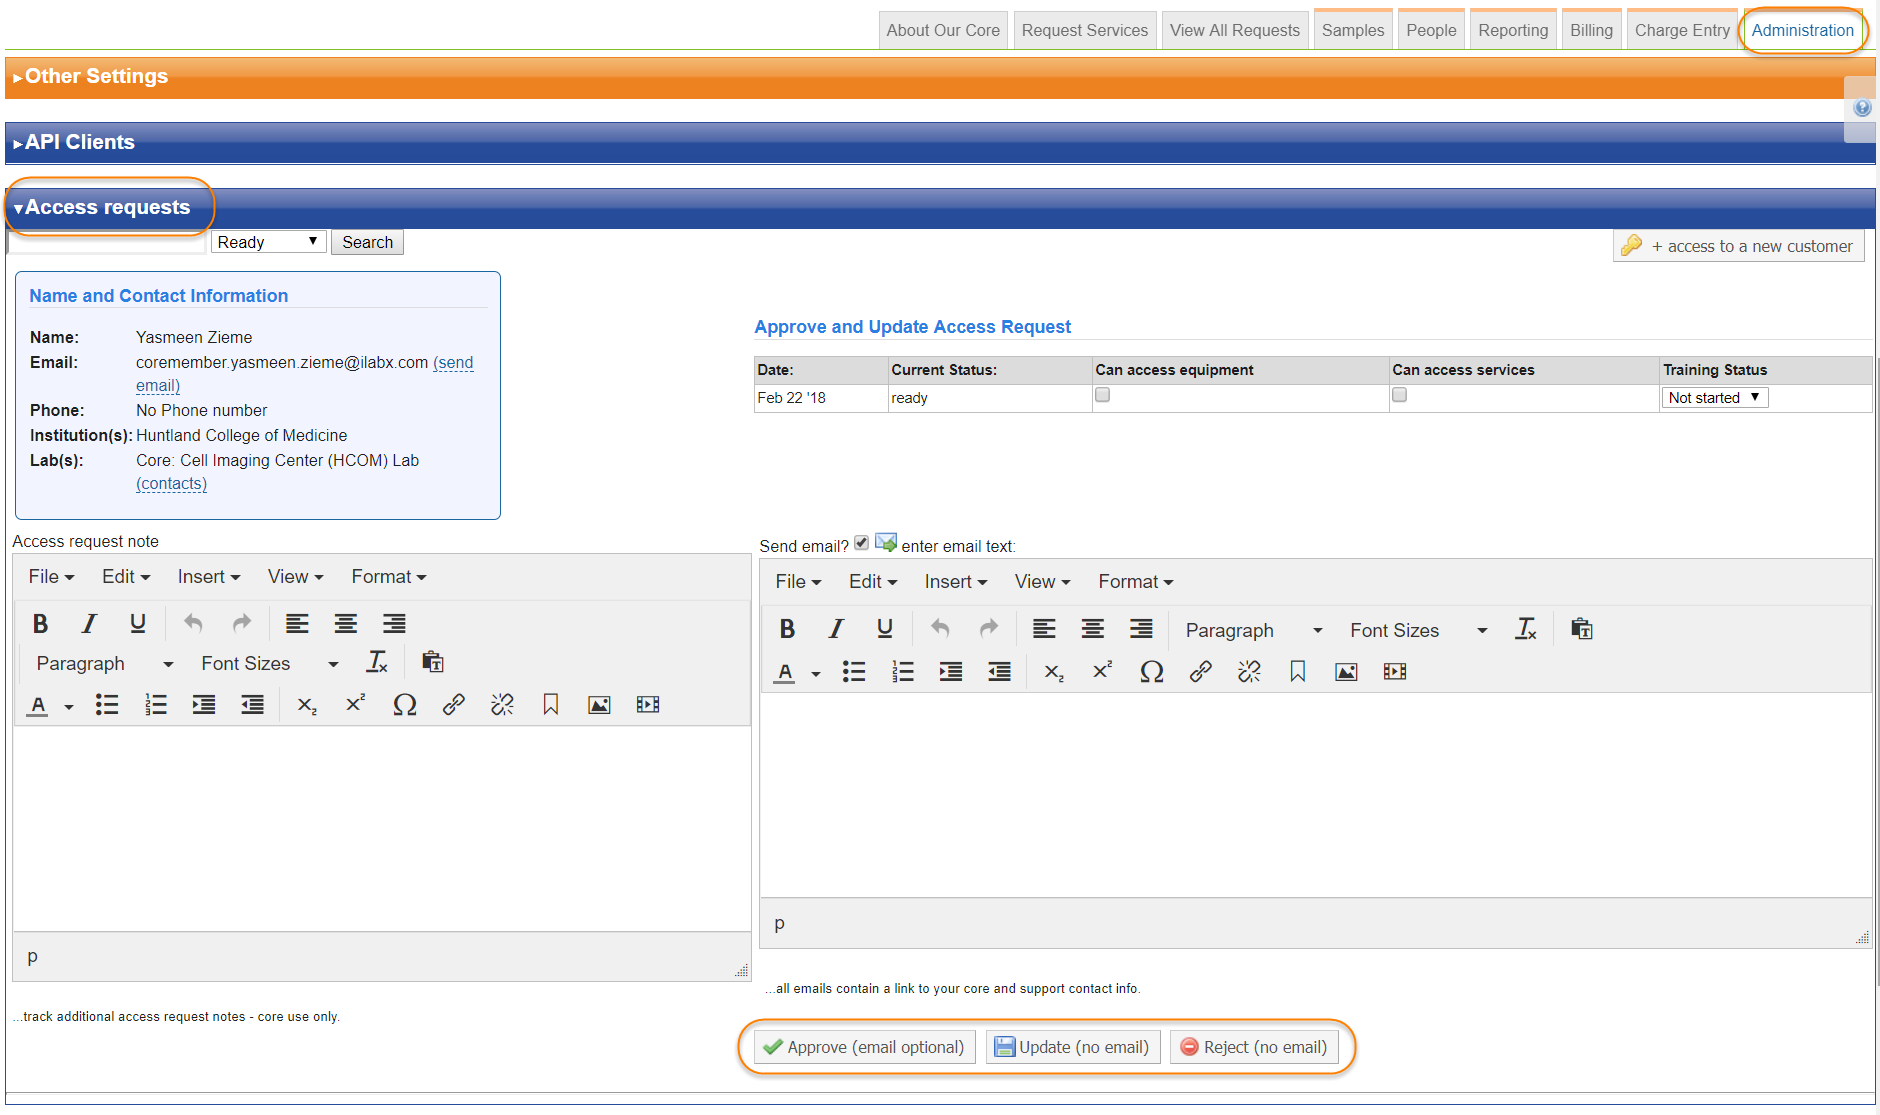Click insert link icon in email editor
This screenshot has width=1880, height=1115.
click(x=1200, y=672)
